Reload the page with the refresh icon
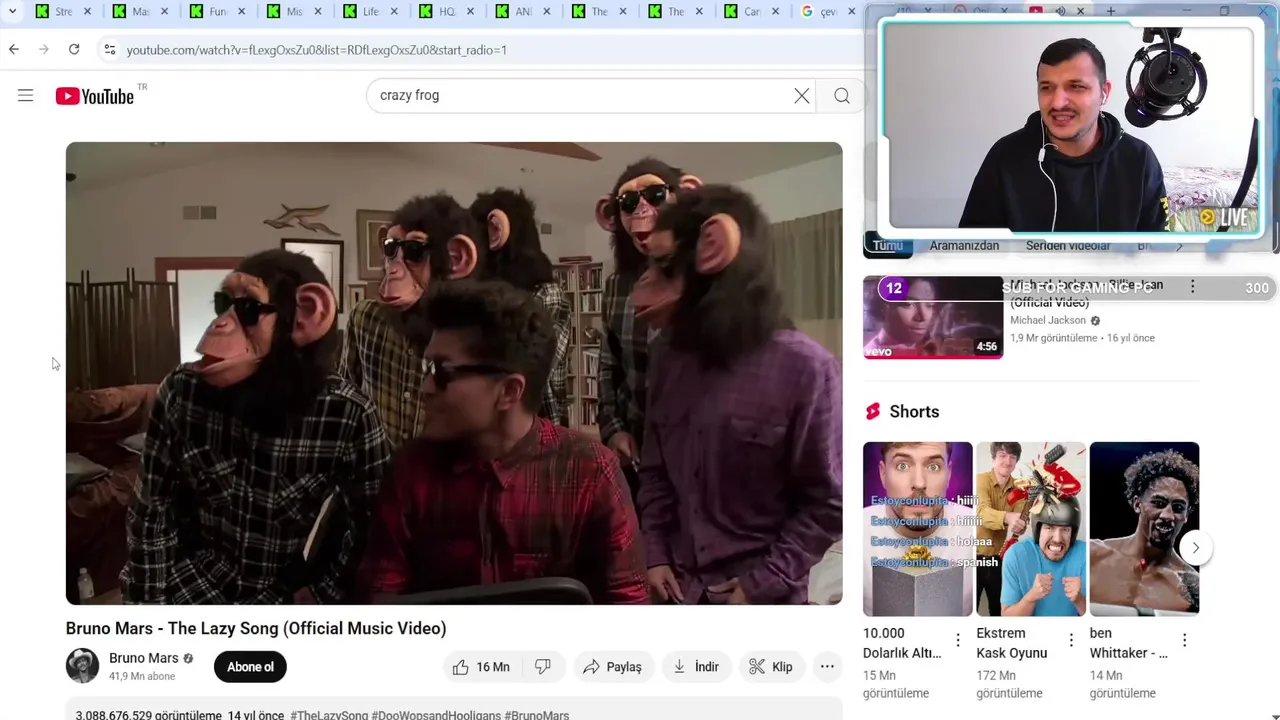This screenshot has width=1280, height=720. pos(74,49)
